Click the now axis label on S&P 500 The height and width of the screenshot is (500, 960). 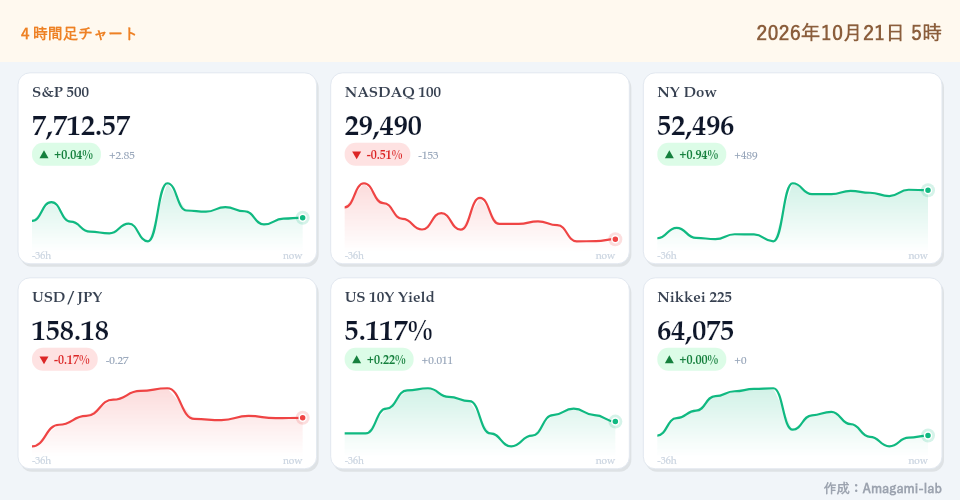tap(293, 256)
